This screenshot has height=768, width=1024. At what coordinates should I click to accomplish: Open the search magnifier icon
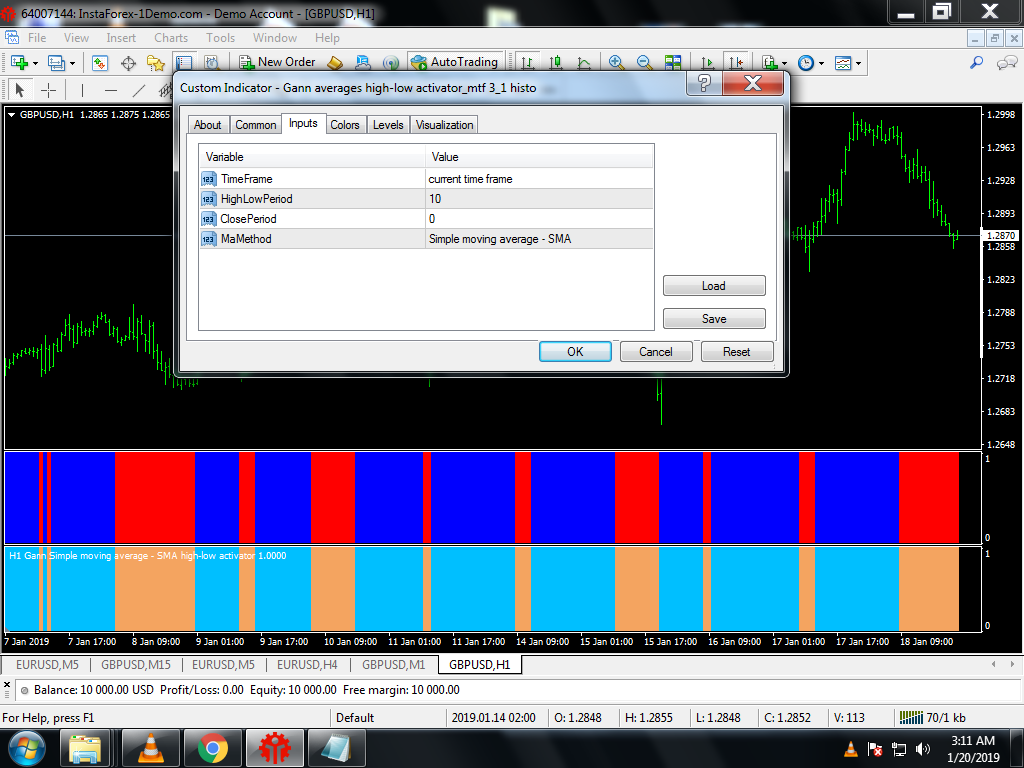click(977, 63)
